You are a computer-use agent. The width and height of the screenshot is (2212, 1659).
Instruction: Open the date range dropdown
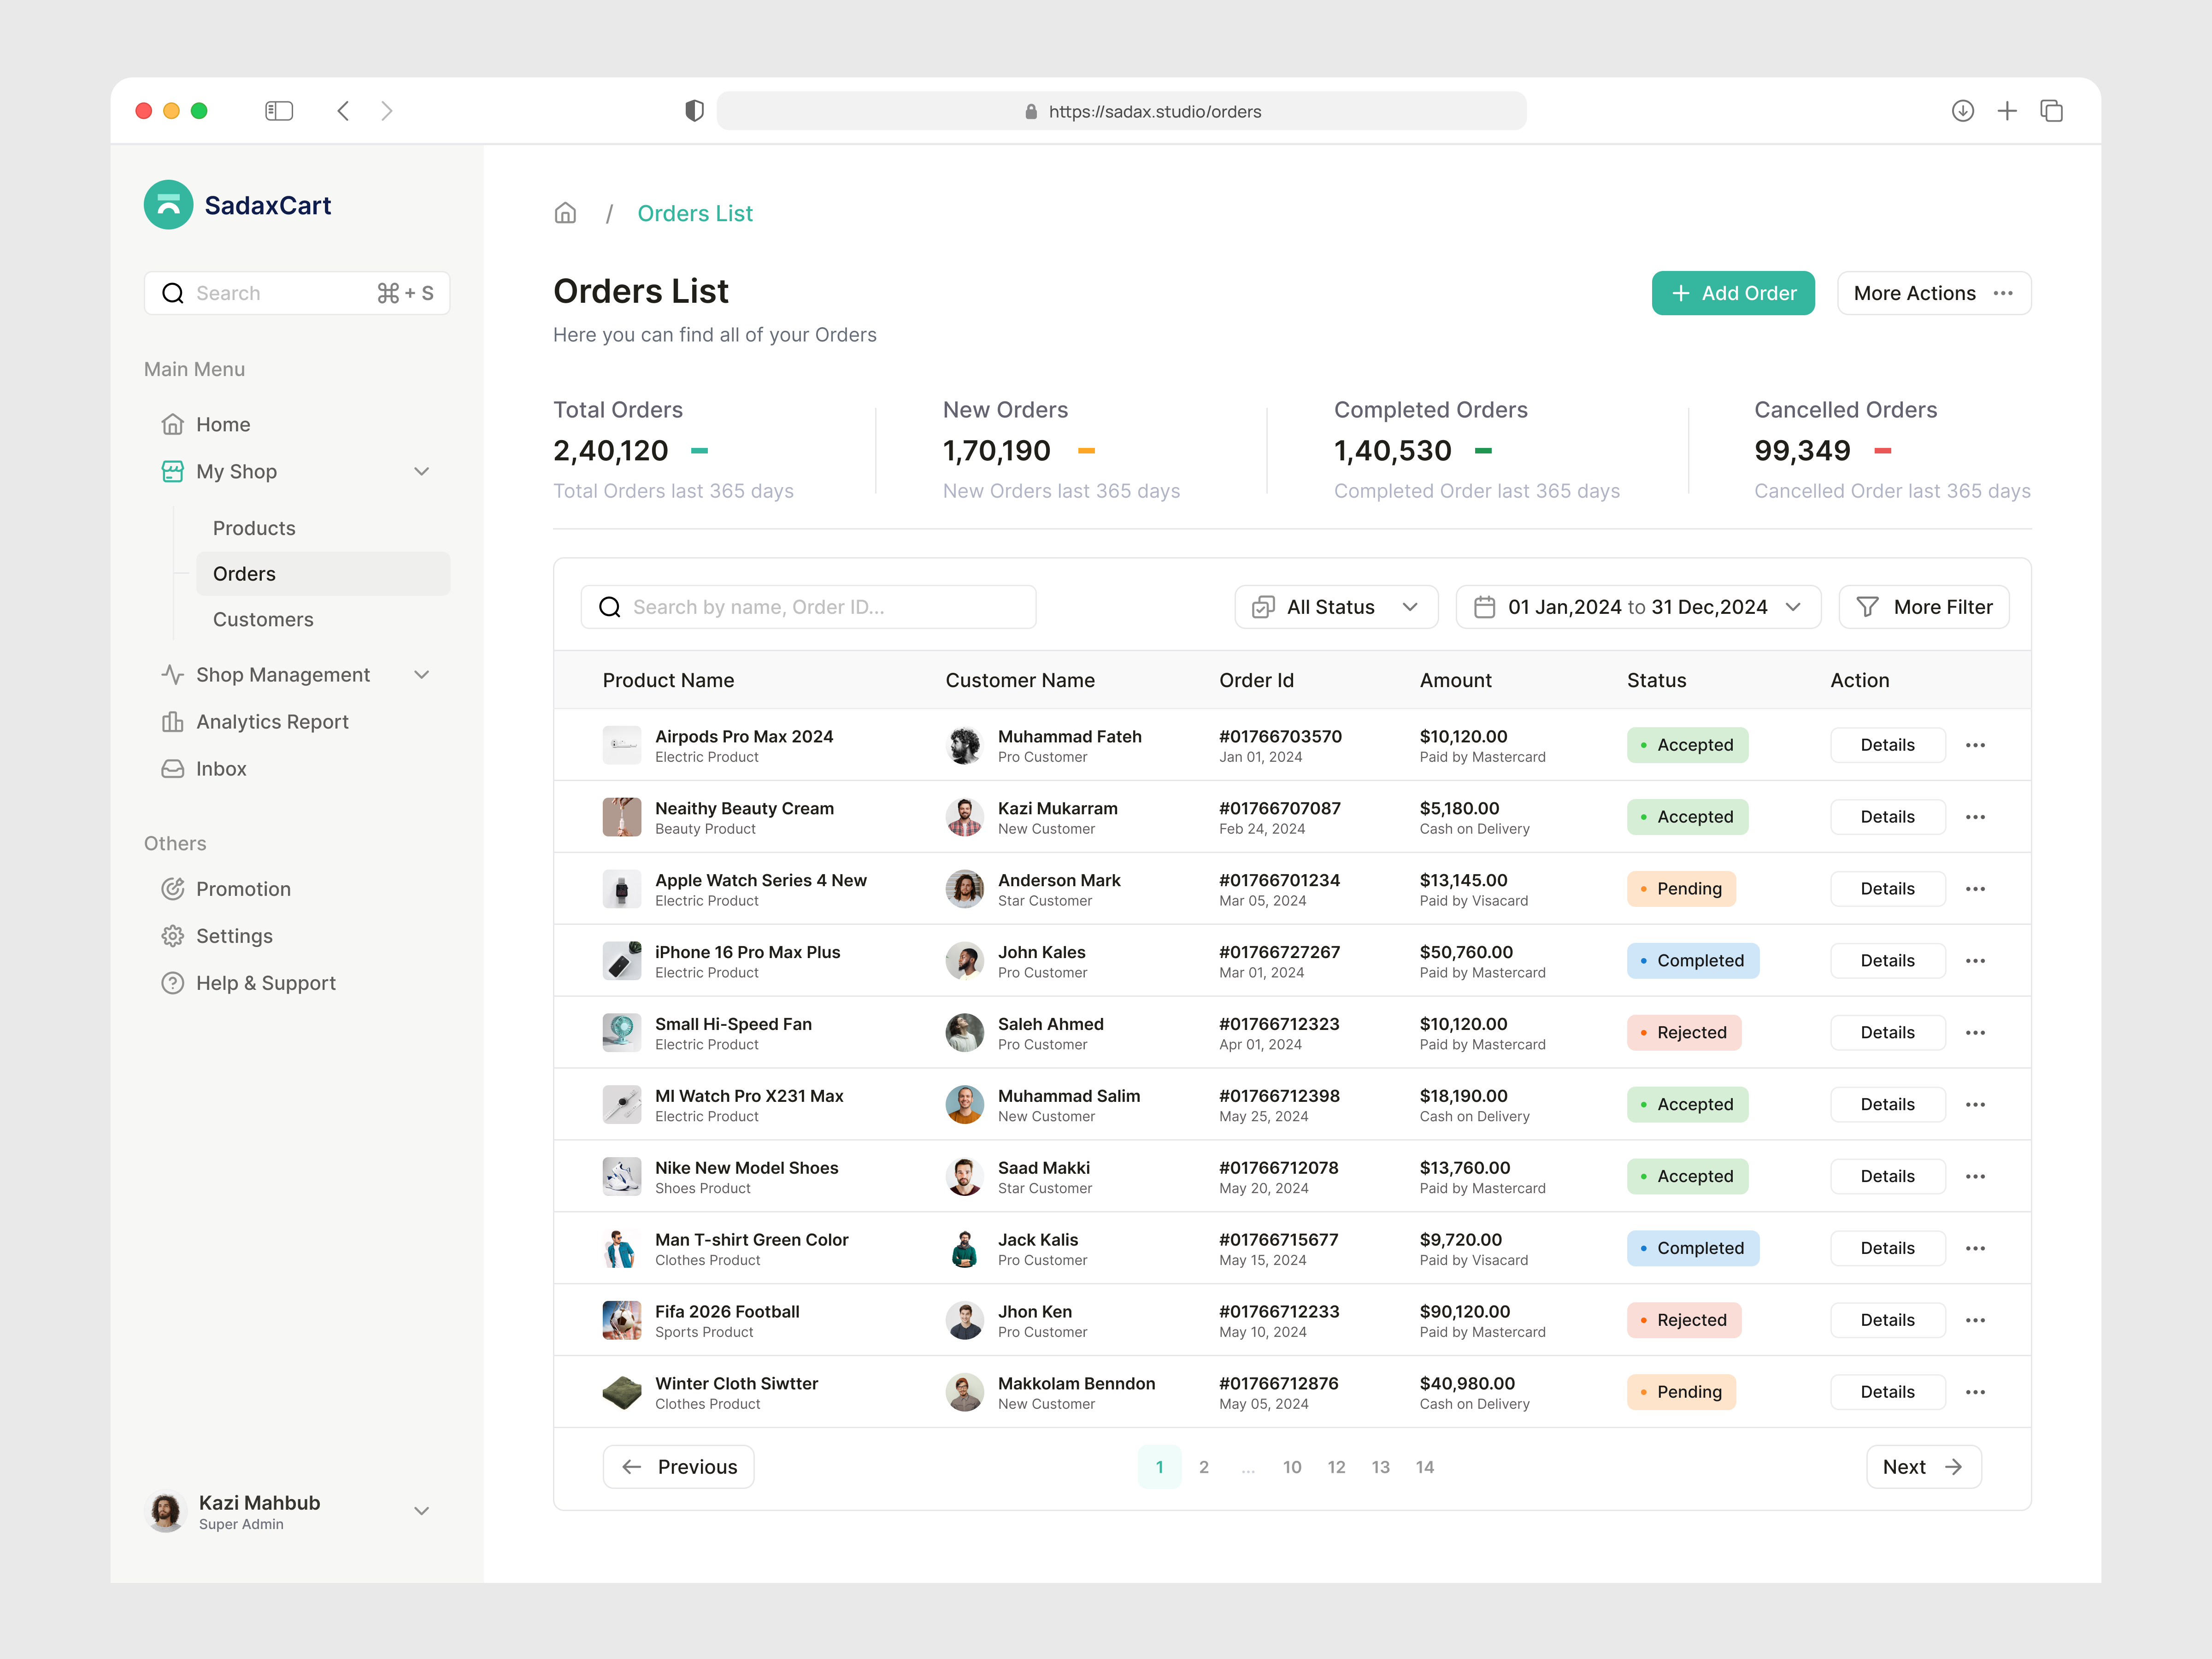(x=1638, y=607)
